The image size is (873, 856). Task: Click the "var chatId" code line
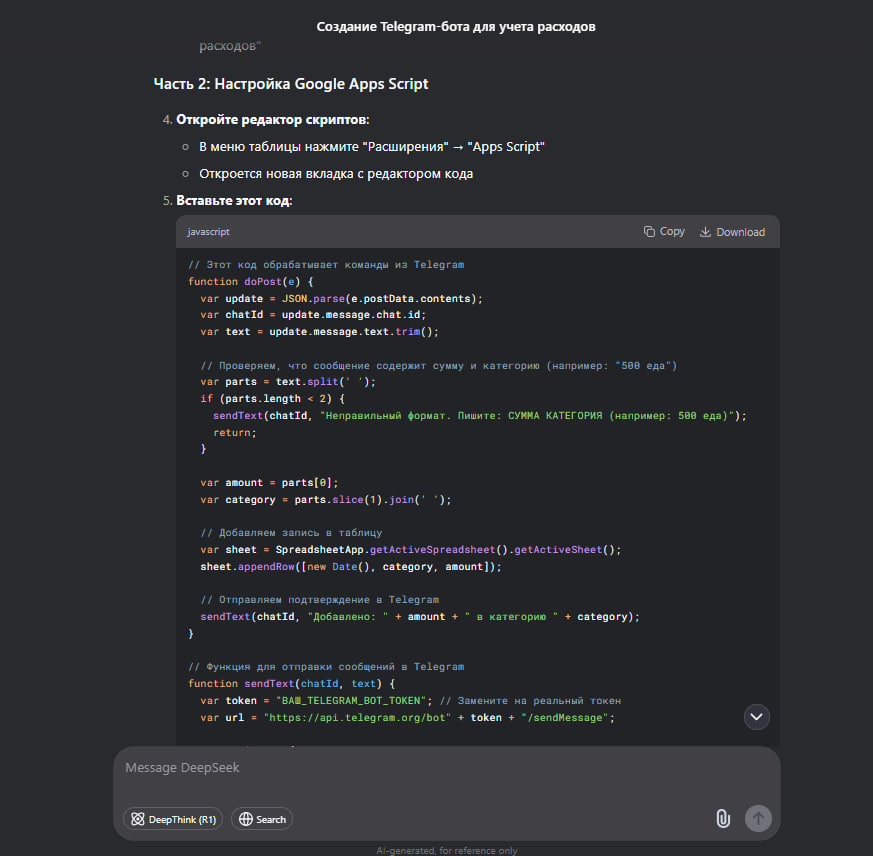pyautogui.click(x=313, y=315)
